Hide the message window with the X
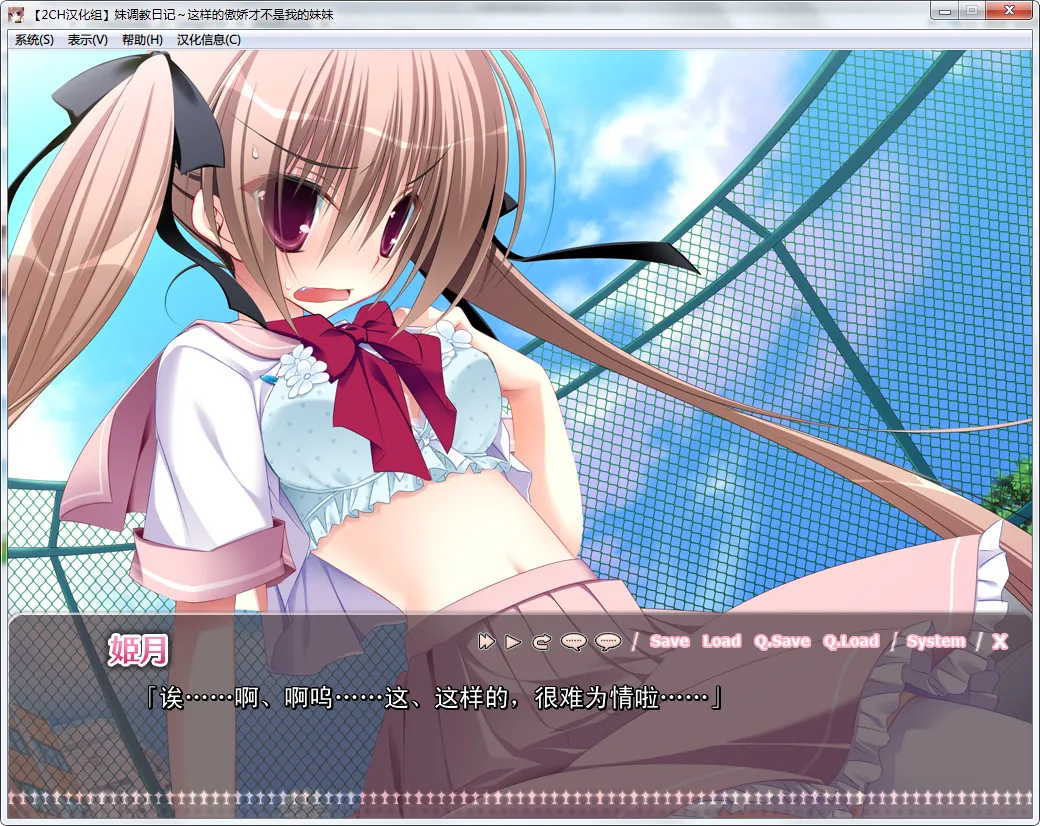 pos(999,642)
